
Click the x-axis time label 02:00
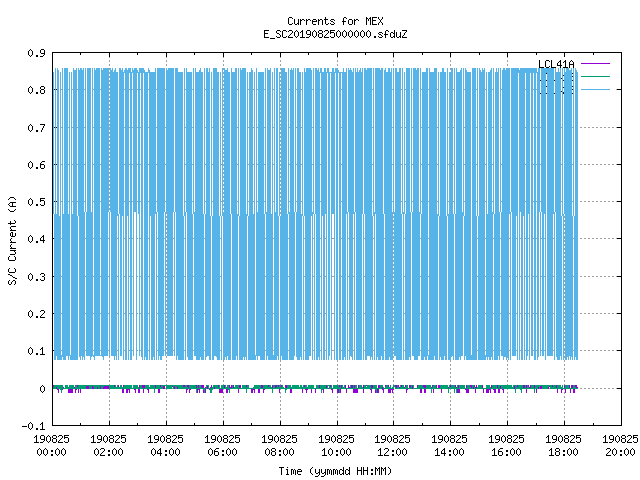[109, 452]
